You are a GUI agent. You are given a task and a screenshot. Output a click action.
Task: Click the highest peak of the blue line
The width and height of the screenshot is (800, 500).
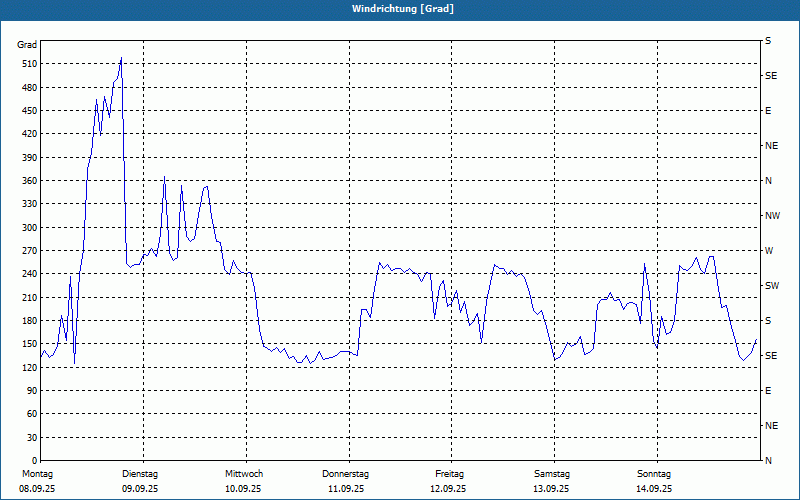click(121, 58)
